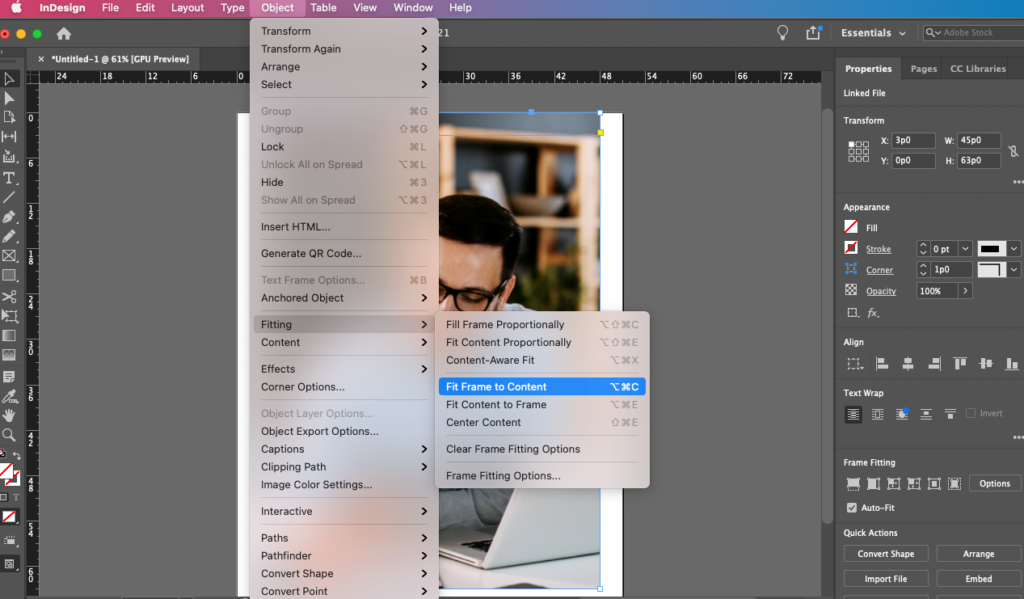The image size is (1024, 599).
Task: Select the Type tool in the toolbar
Action: (x=11, y=178)
